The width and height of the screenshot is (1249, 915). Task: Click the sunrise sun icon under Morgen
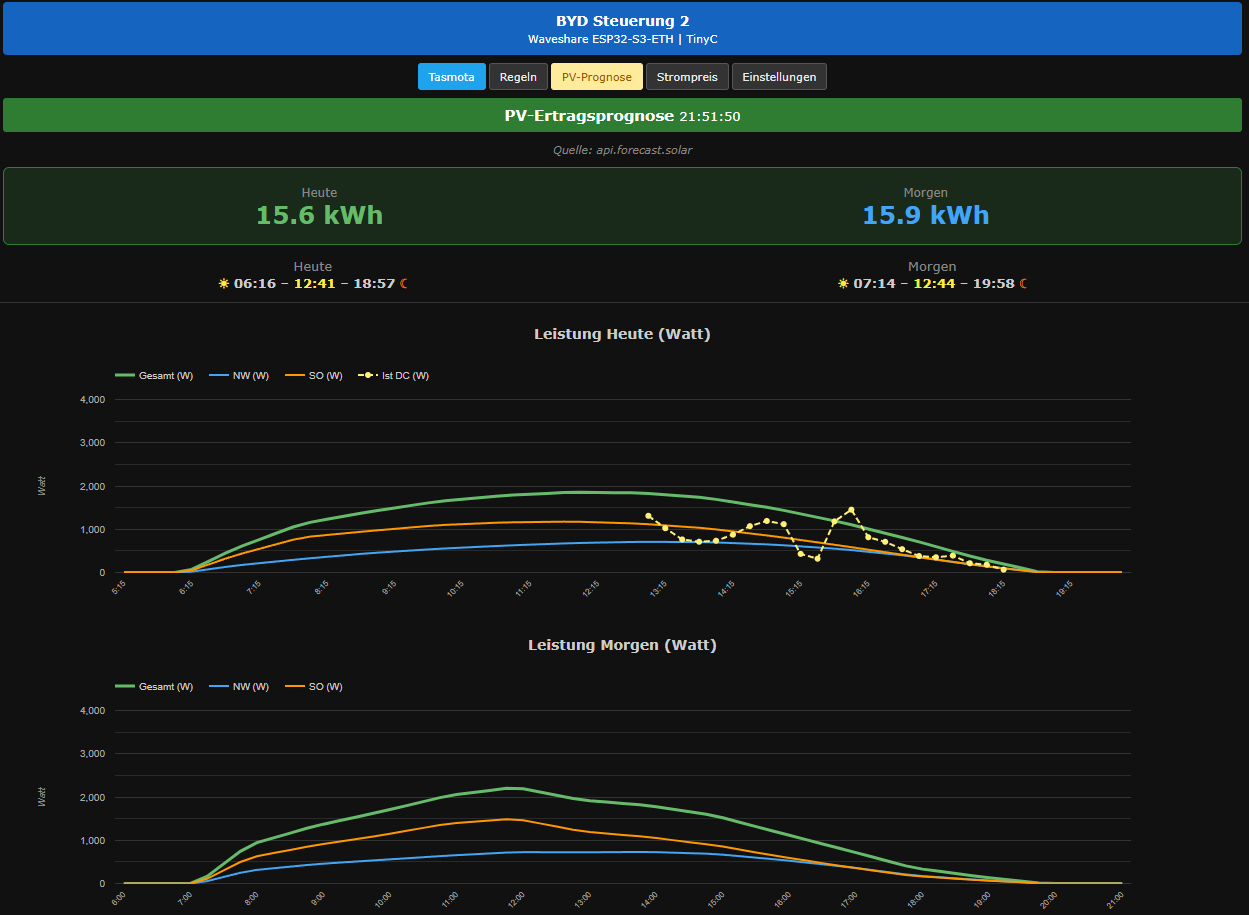pyautogui.click(x=843, y=284)
